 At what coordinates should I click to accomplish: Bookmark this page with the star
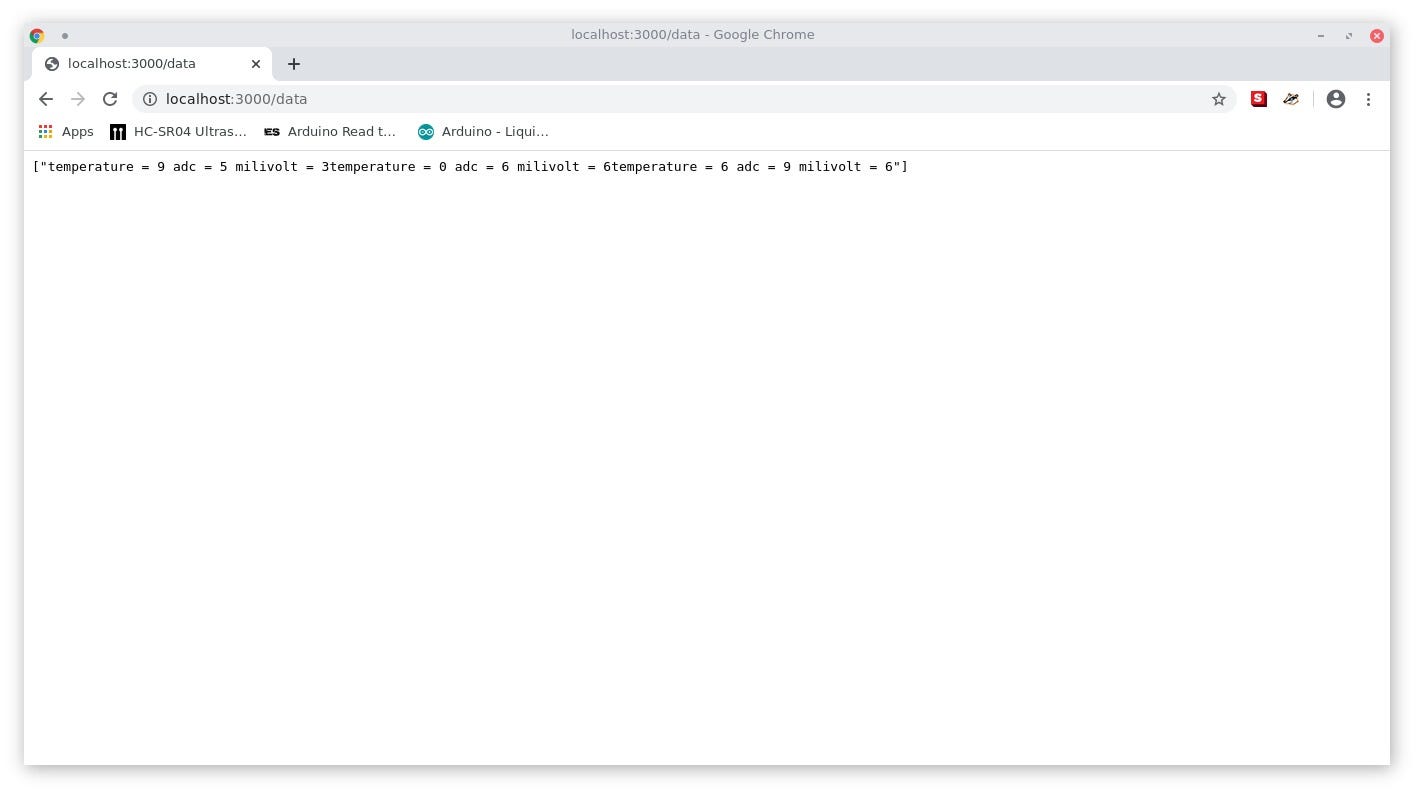tap(1218, 99)
